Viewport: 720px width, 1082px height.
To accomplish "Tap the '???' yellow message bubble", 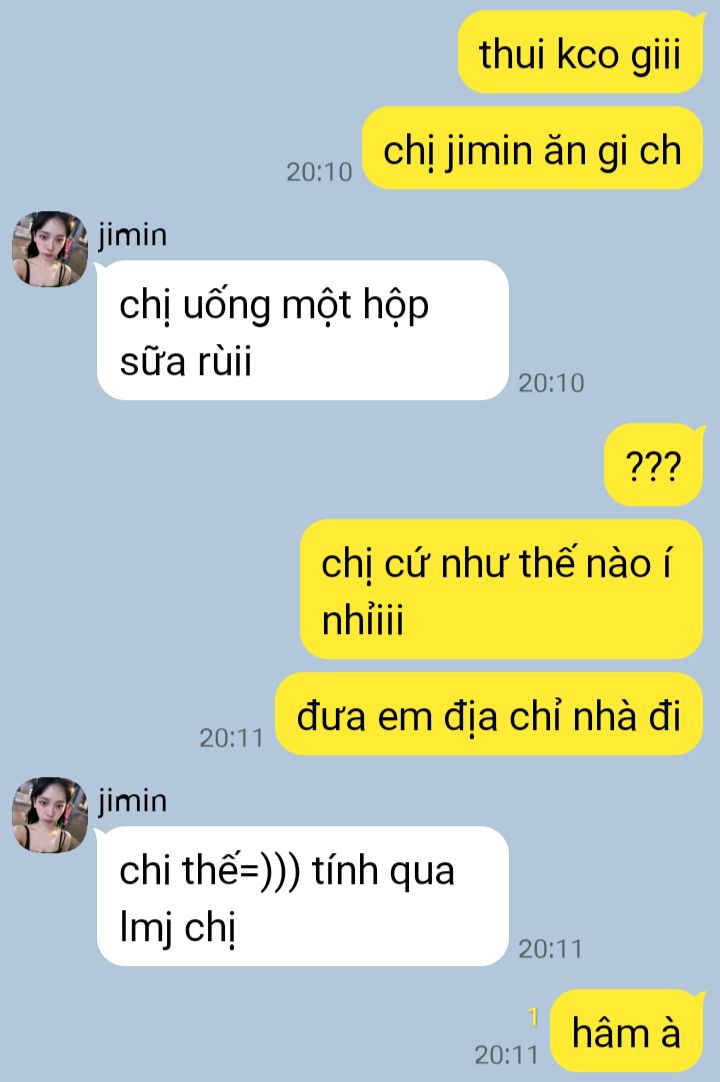I will click(654, 465).
